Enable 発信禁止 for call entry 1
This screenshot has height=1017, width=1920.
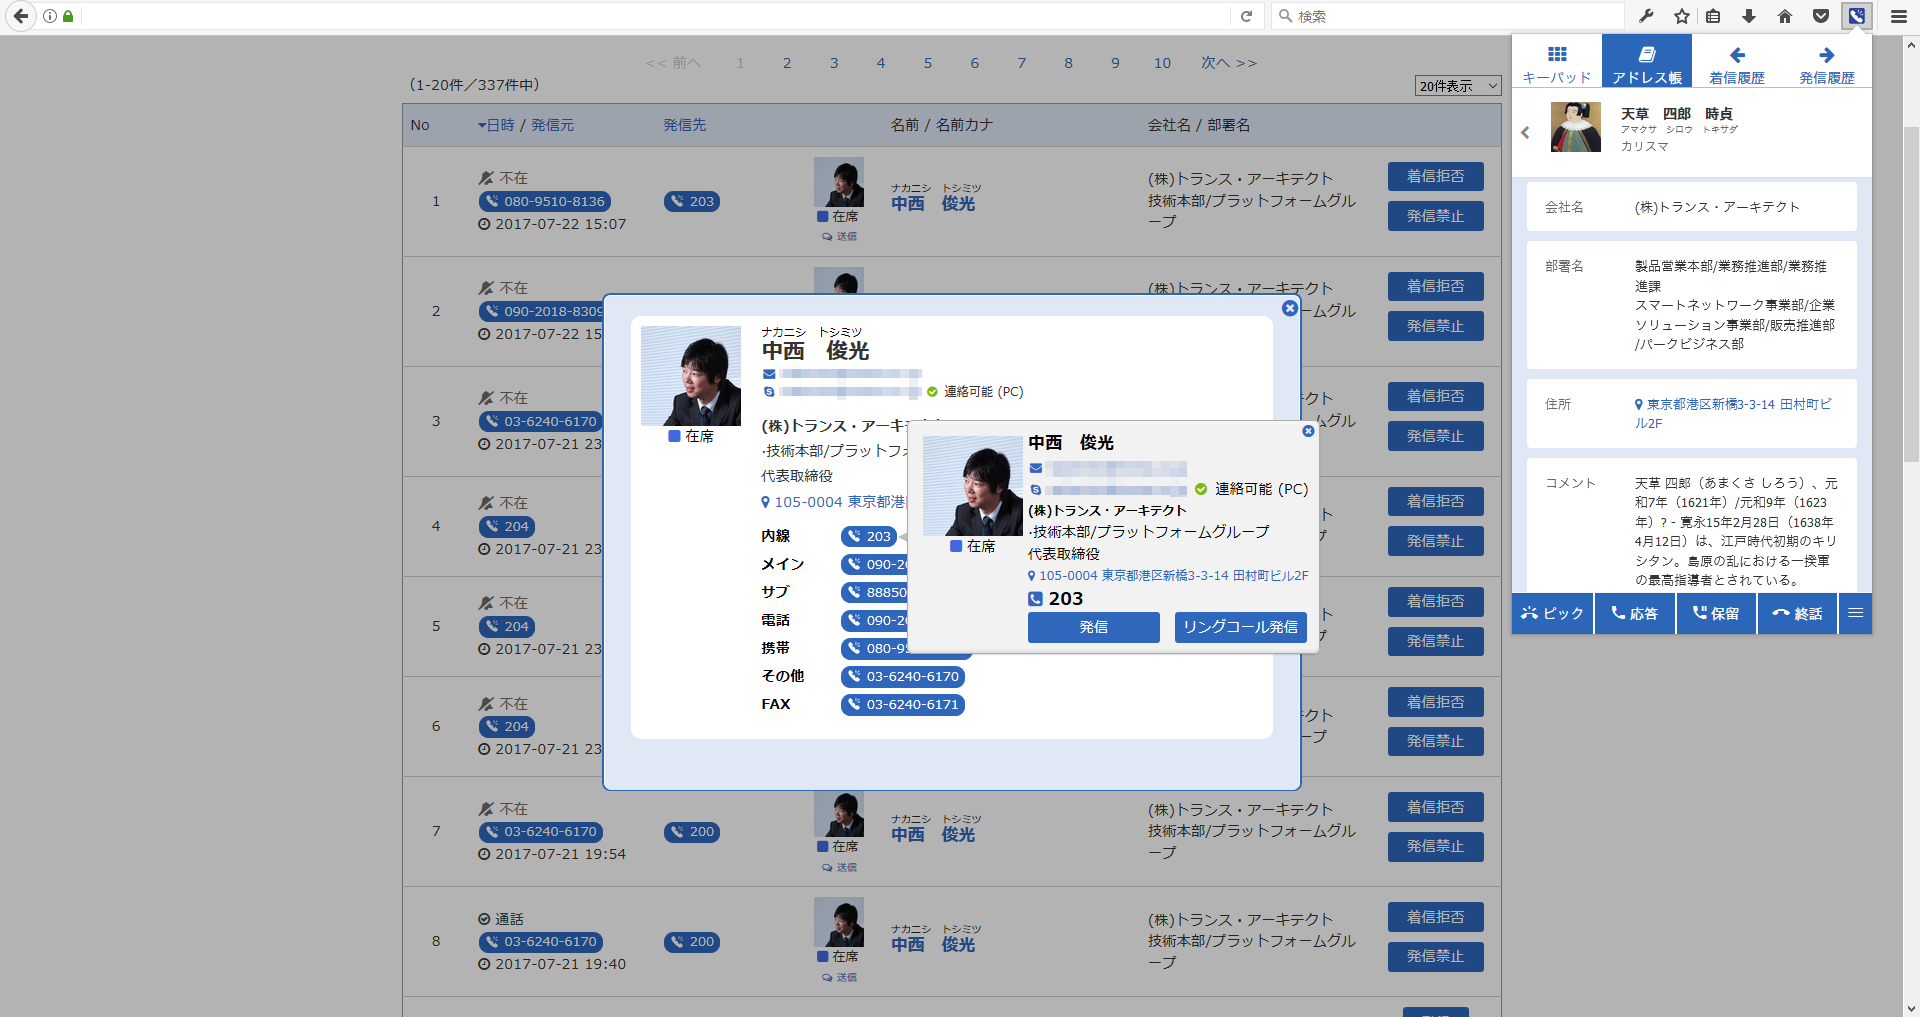click(x=1435, y=216)
